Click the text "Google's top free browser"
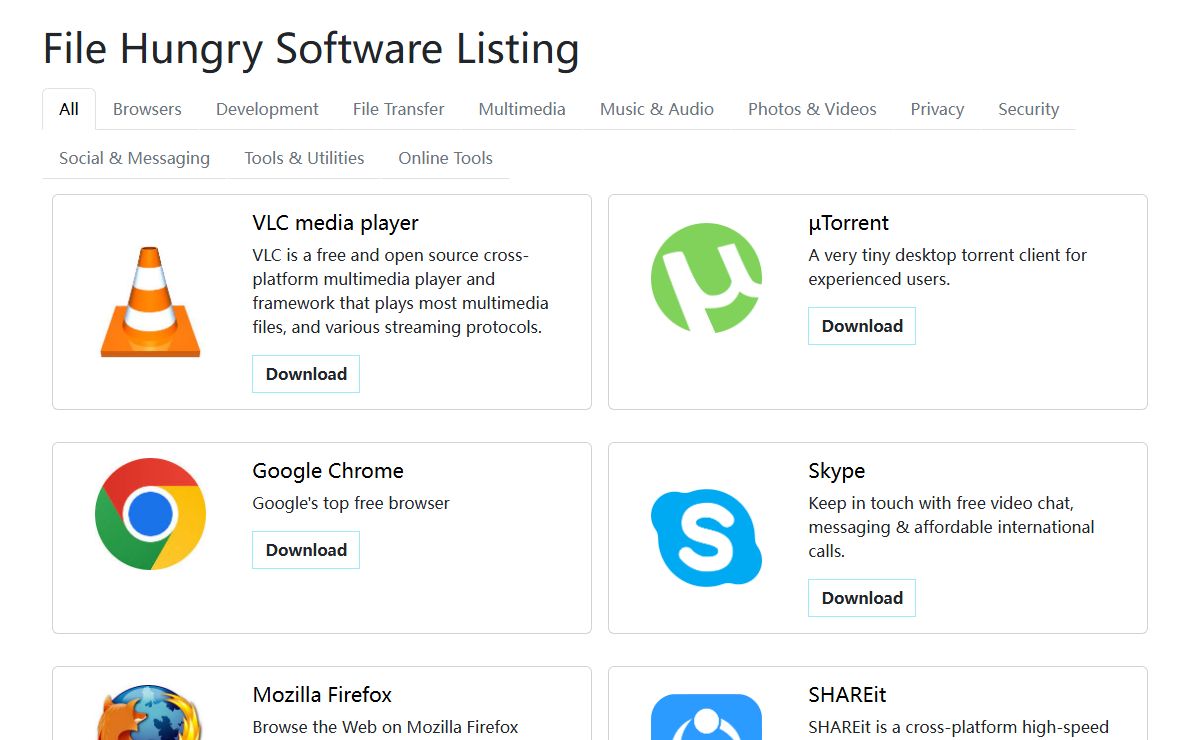The image size is (1200, 740). tap(351, 503)
